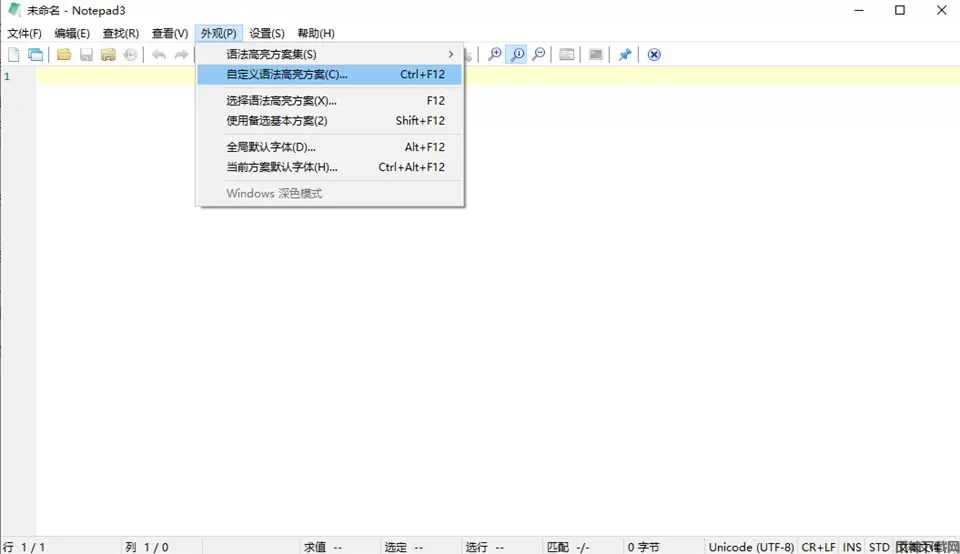
Task: Open the 查找(R) menu
Action: pyautogui.click(x=121, y=33)
